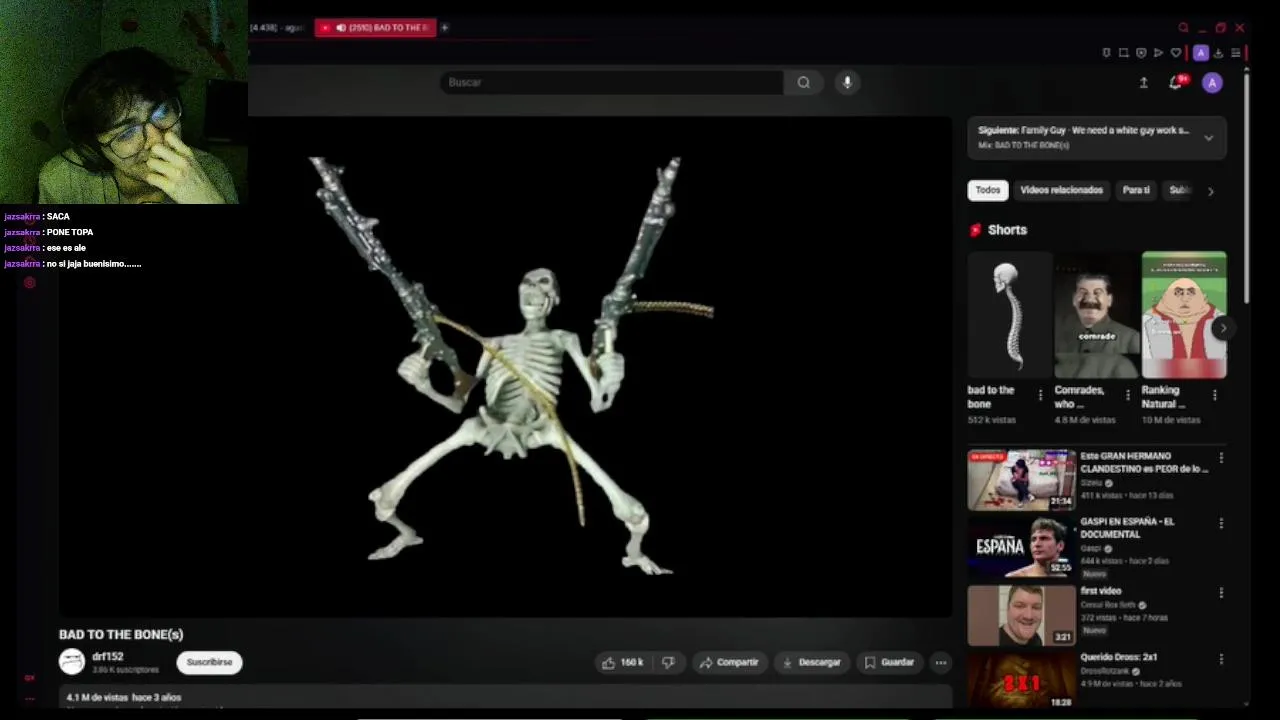Open the Ranking Natural short thumbnail
The height and width of the screenshot is (720, 1280).
[1184, 315]
